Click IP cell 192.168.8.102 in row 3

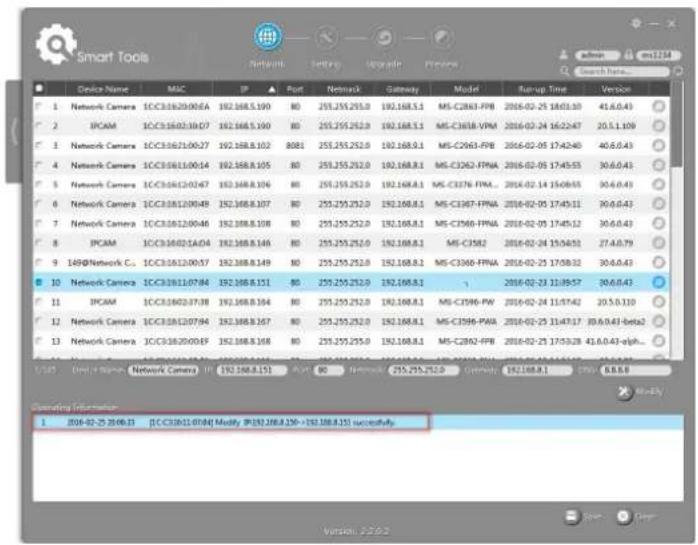click(244, 146)
